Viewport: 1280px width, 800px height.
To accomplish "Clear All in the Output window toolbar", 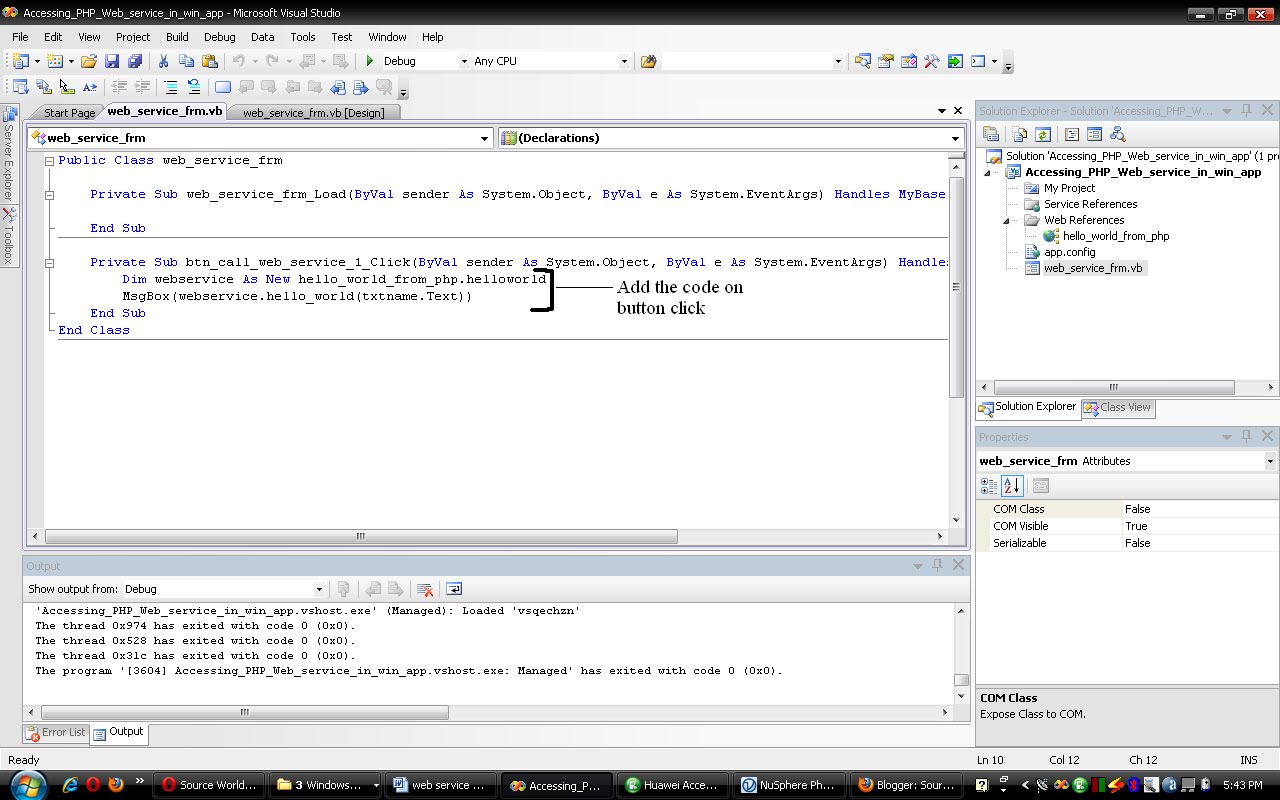I will tap(425, 589).
